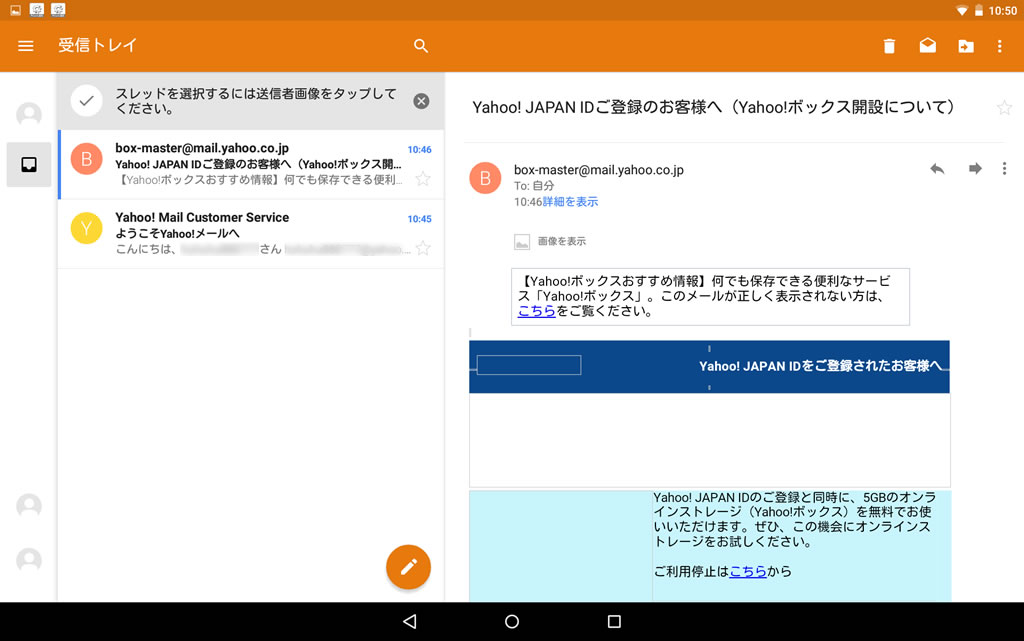Click the こちら link in preview box
Screen dimensions: 1024x641
(x=536, y=311)
